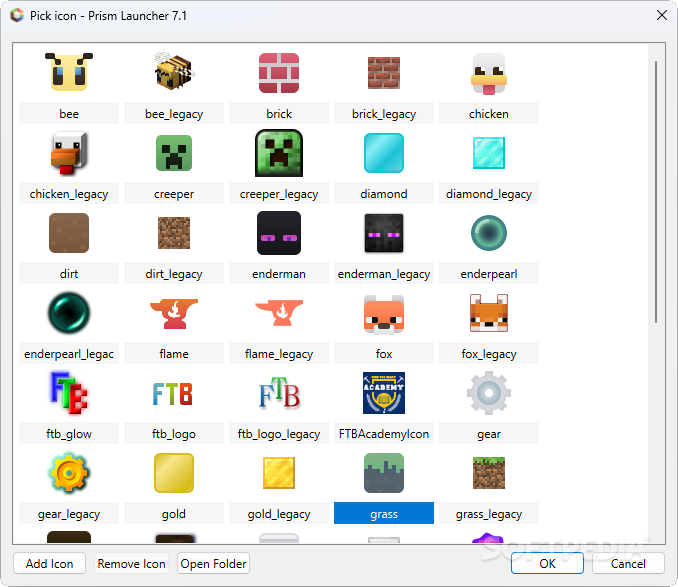Screen dimensions: 678x587
Task: Pick the FTBAcademyIcon image
Action: click(384, 393)
